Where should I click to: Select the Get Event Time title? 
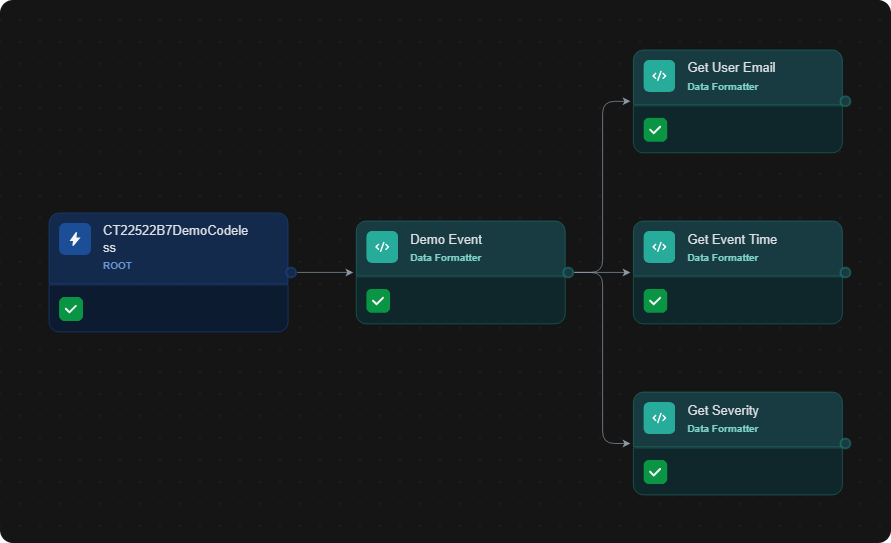coord(732,239)
